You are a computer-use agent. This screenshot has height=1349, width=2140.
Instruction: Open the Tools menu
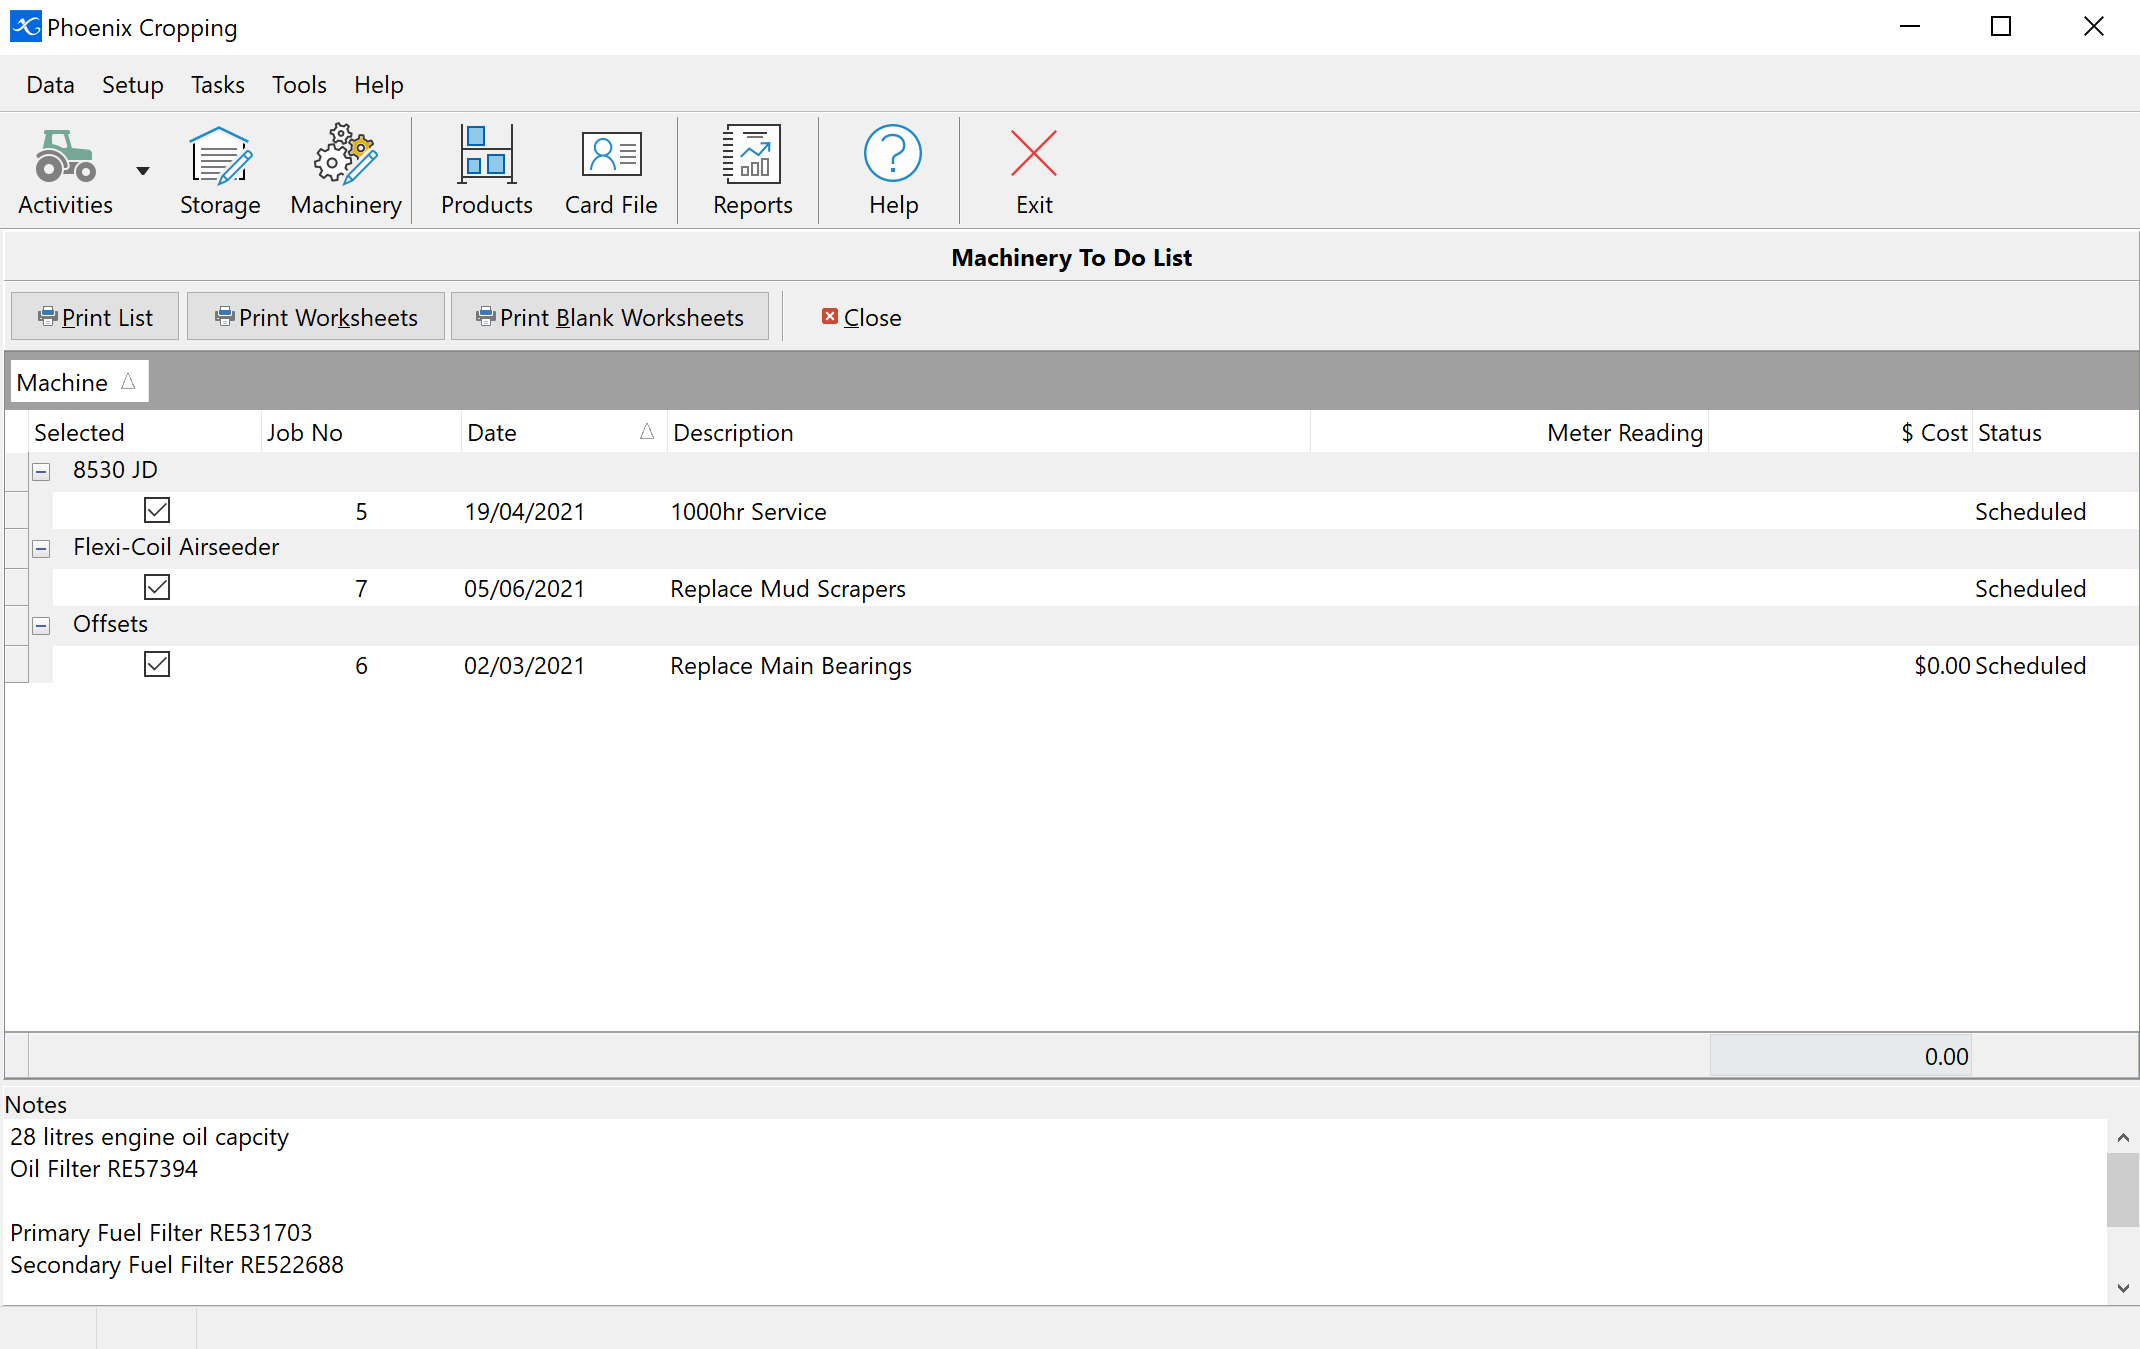[x=299, y=85]
